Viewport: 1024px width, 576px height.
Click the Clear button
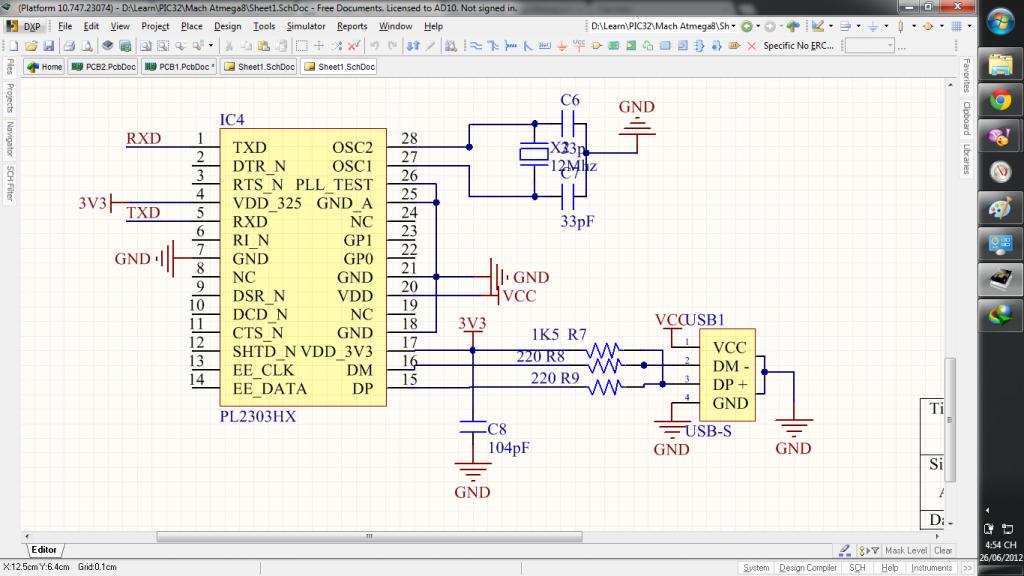[x=943, y=551]
